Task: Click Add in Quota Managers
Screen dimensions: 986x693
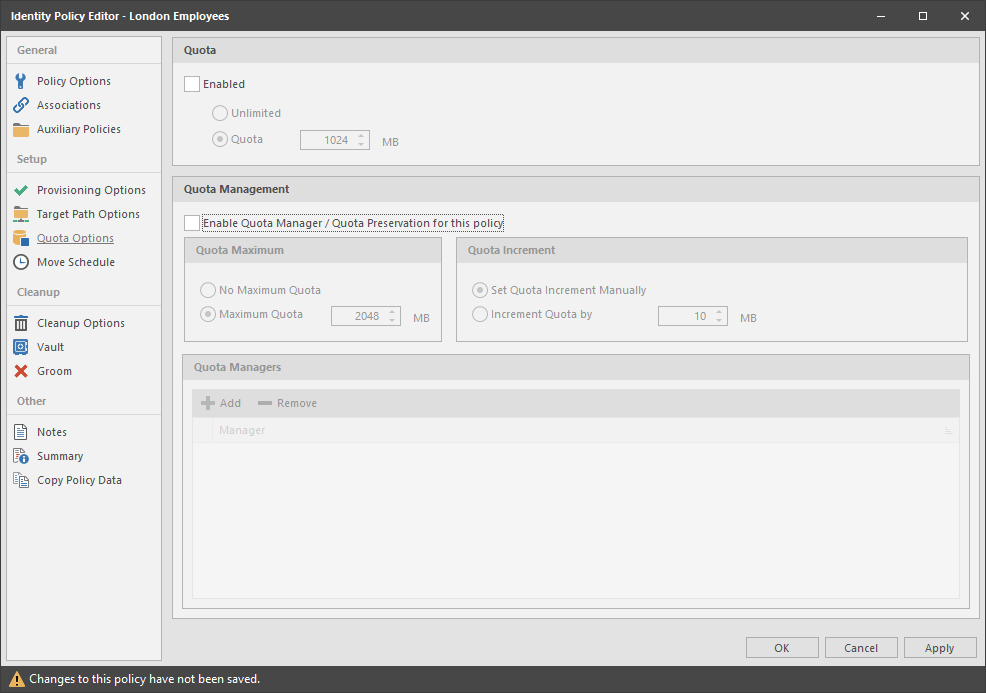Action: pos(221,403)
